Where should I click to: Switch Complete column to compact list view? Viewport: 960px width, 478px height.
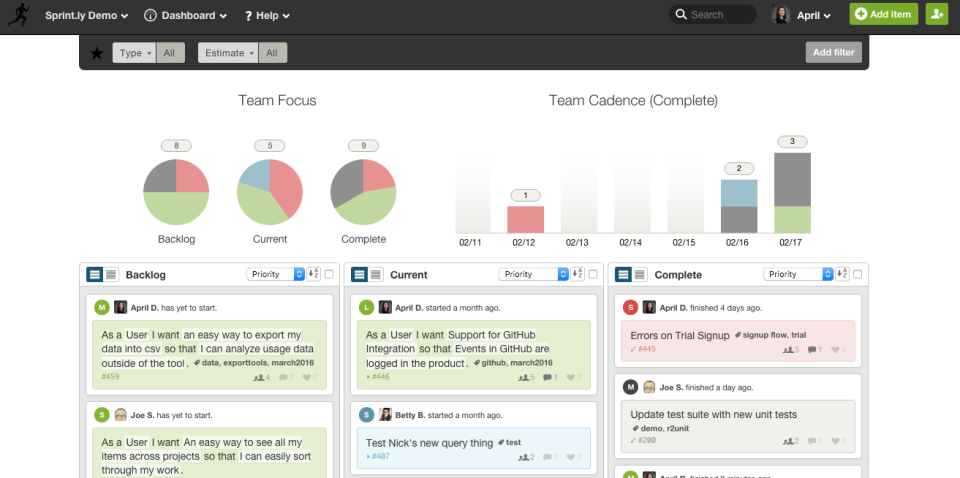640,274
